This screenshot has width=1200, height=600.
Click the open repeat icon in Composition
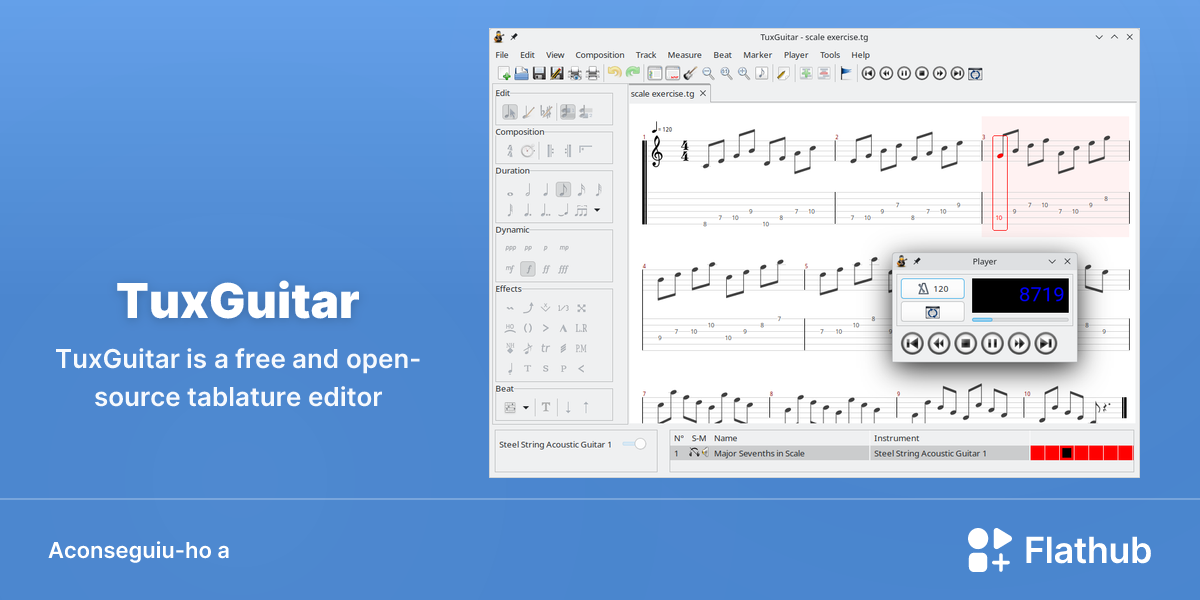[x=549, y=151]
